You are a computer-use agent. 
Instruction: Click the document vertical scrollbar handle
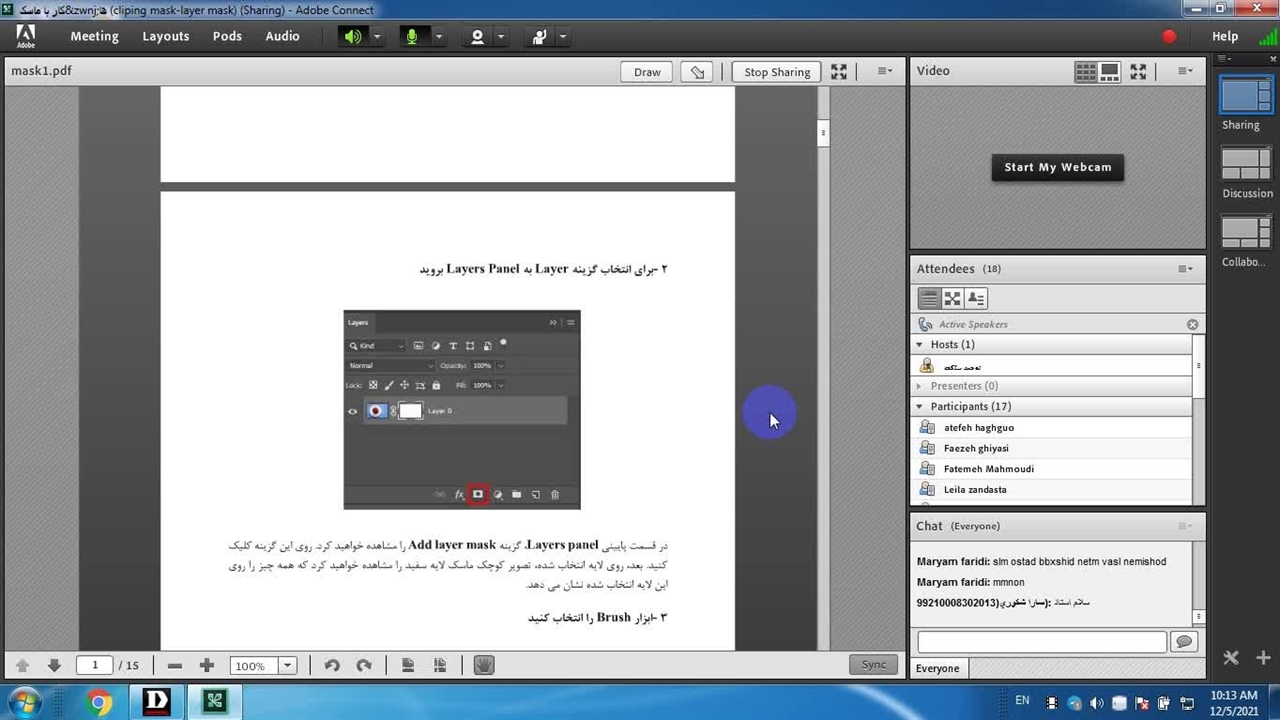[x=823, y=132]
